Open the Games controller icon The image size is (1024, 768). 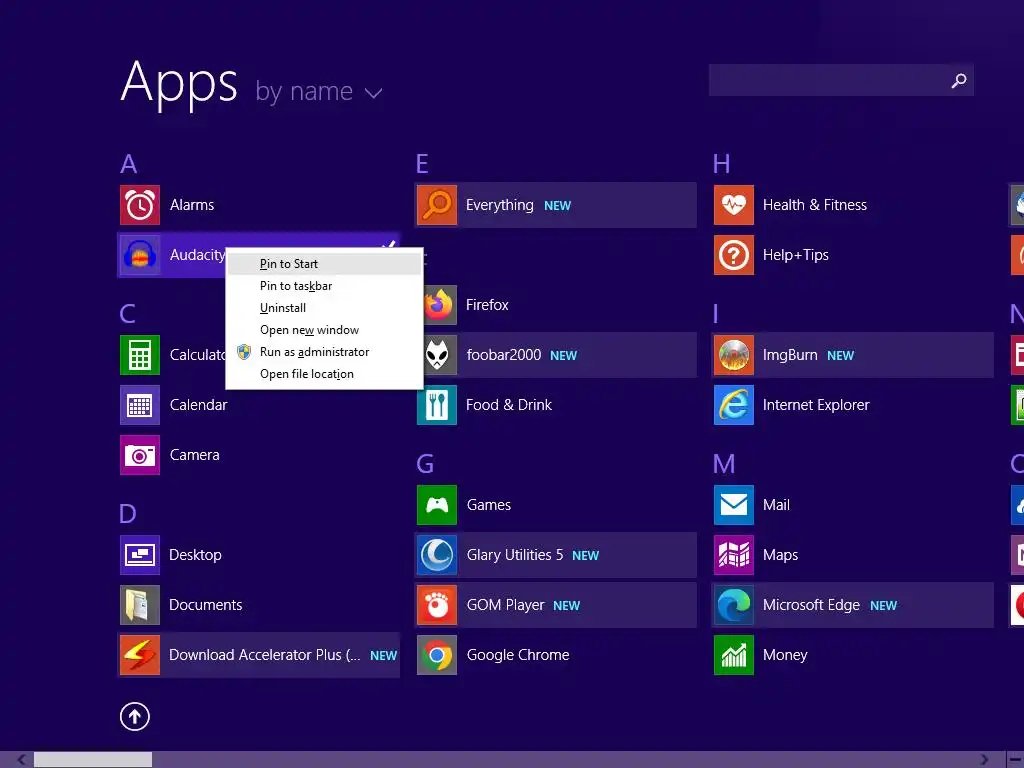437,505
